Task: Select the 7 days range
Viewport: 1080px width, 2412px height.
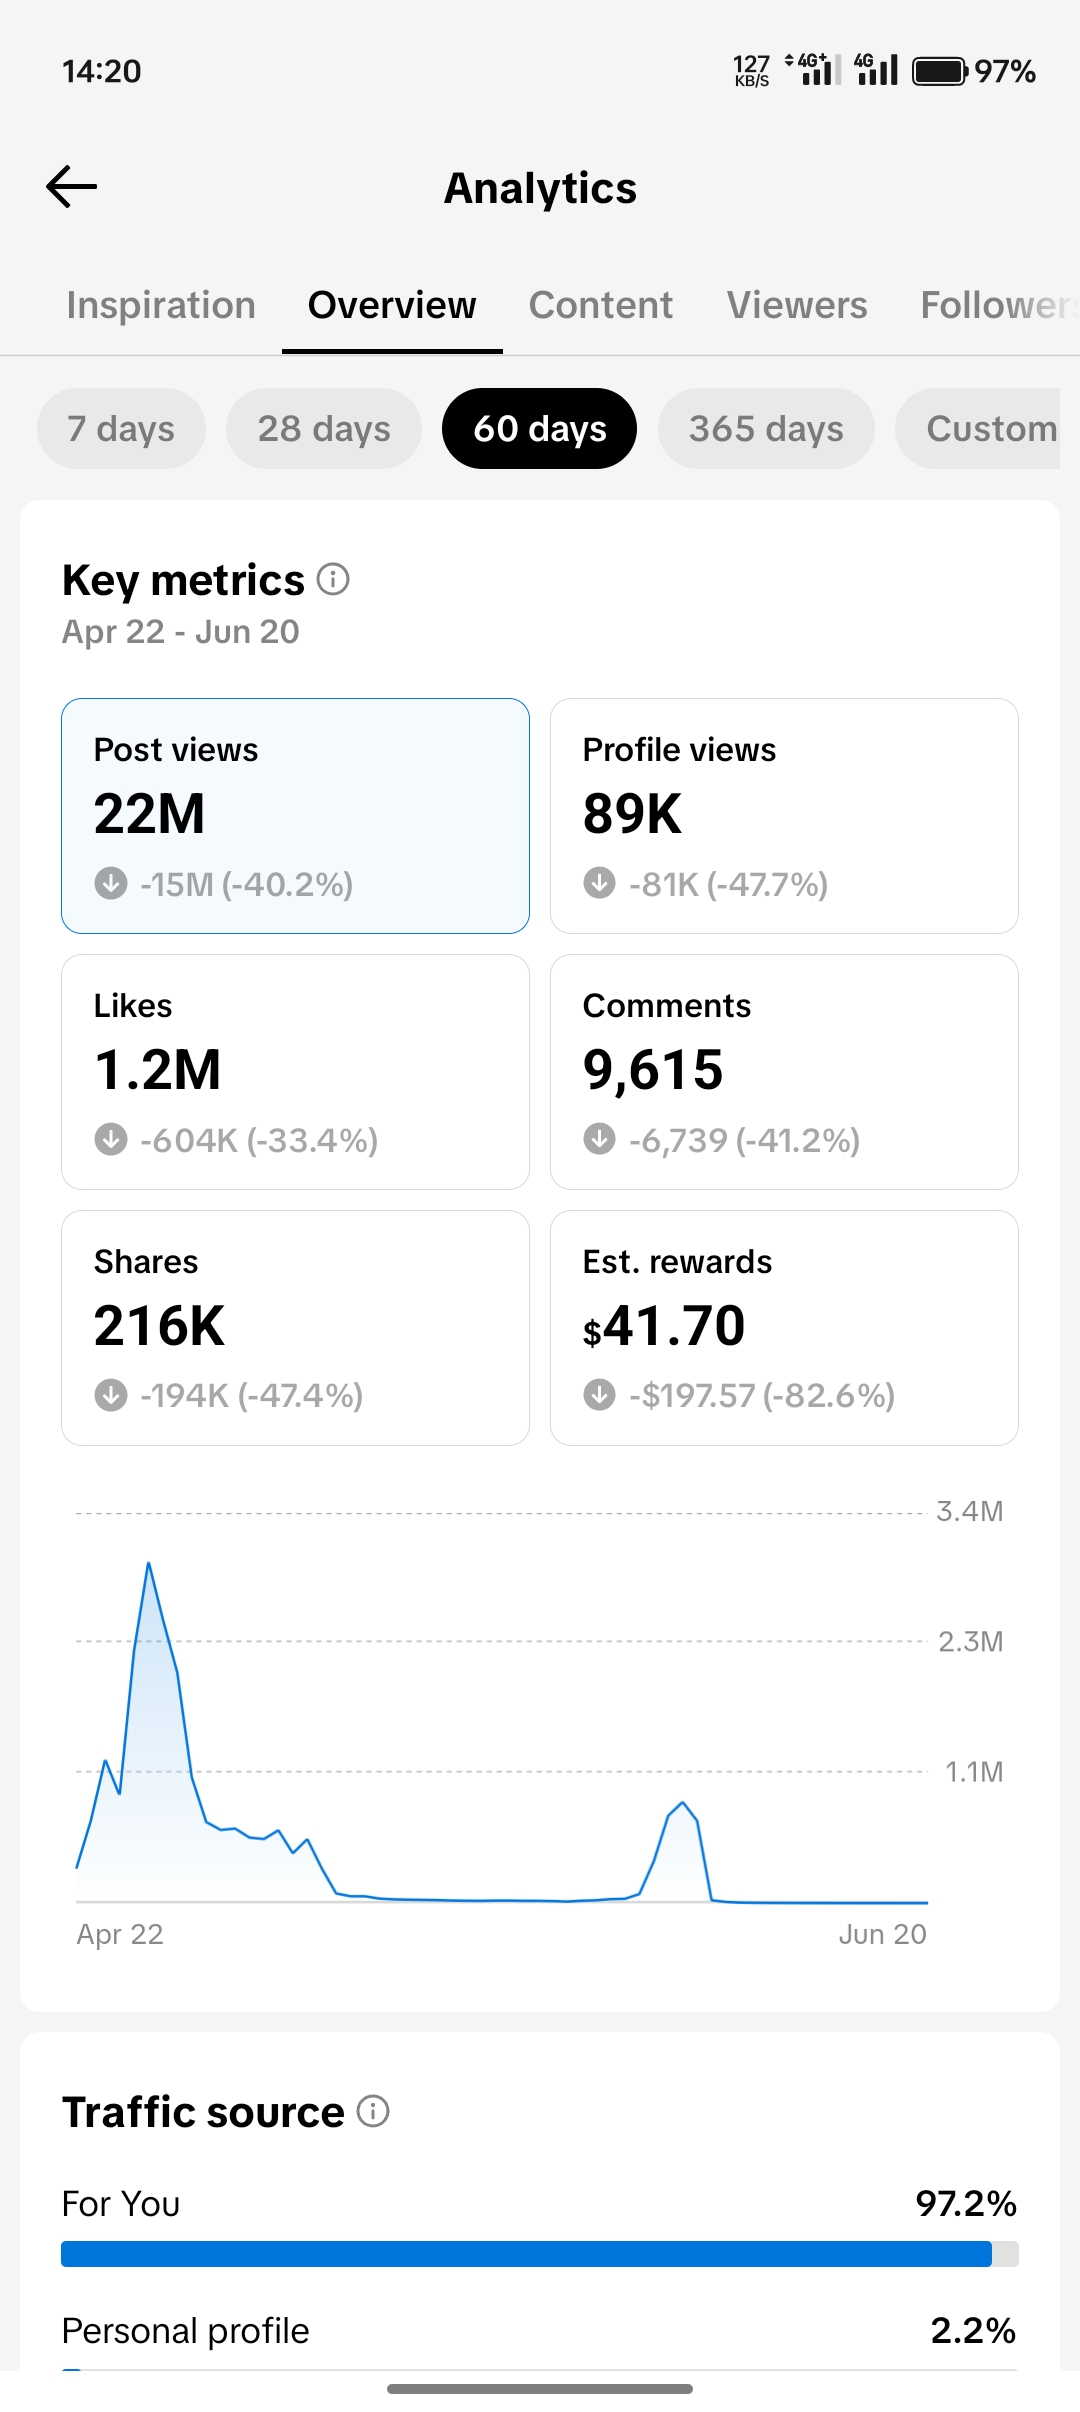Action: (121, 428)
